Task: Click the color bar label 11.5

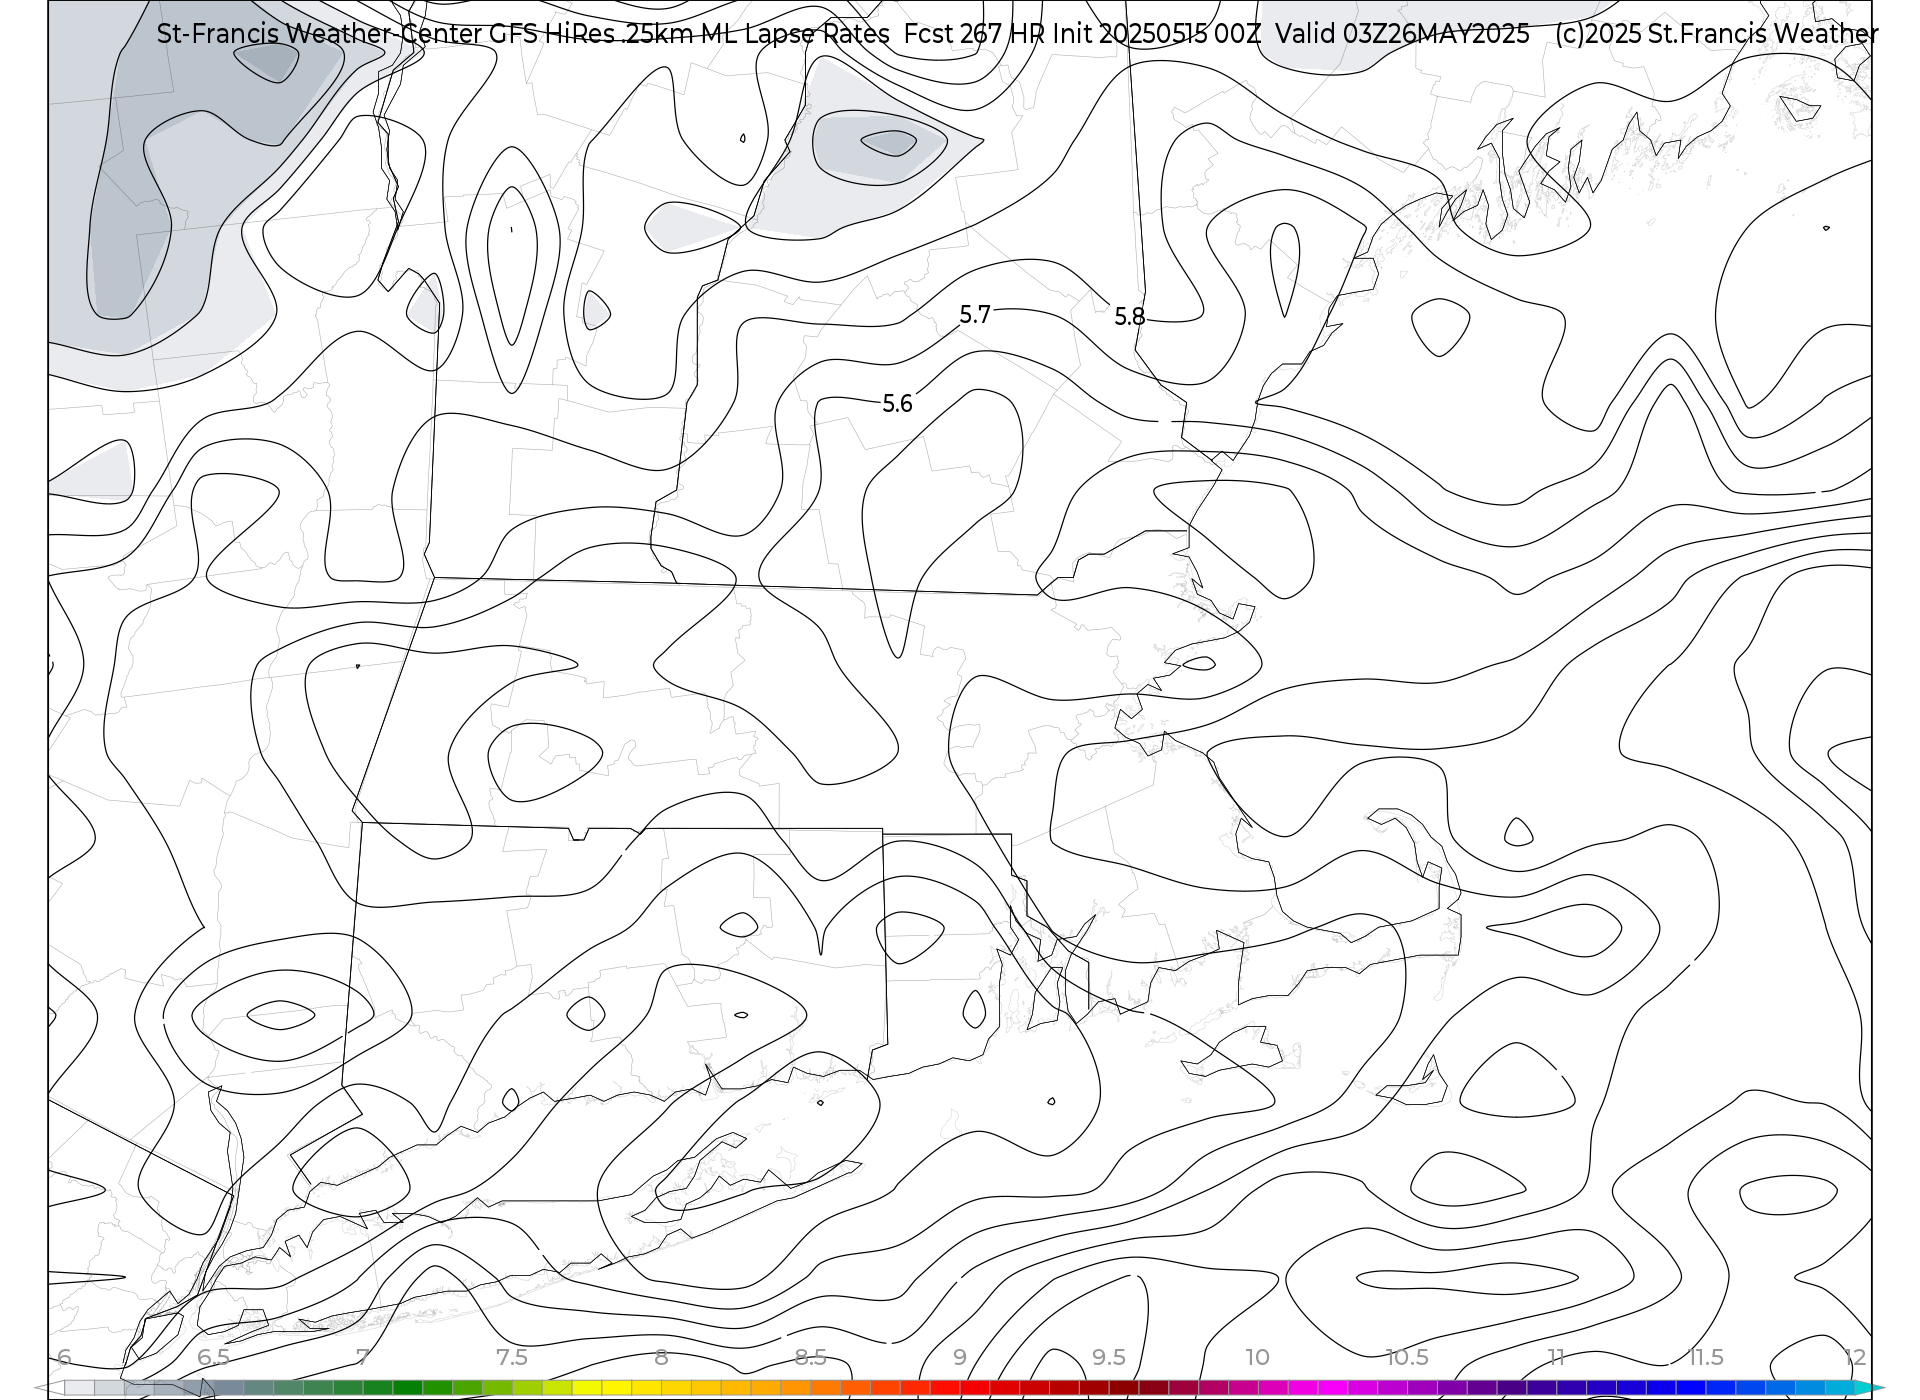Action: (1706, 1357)
